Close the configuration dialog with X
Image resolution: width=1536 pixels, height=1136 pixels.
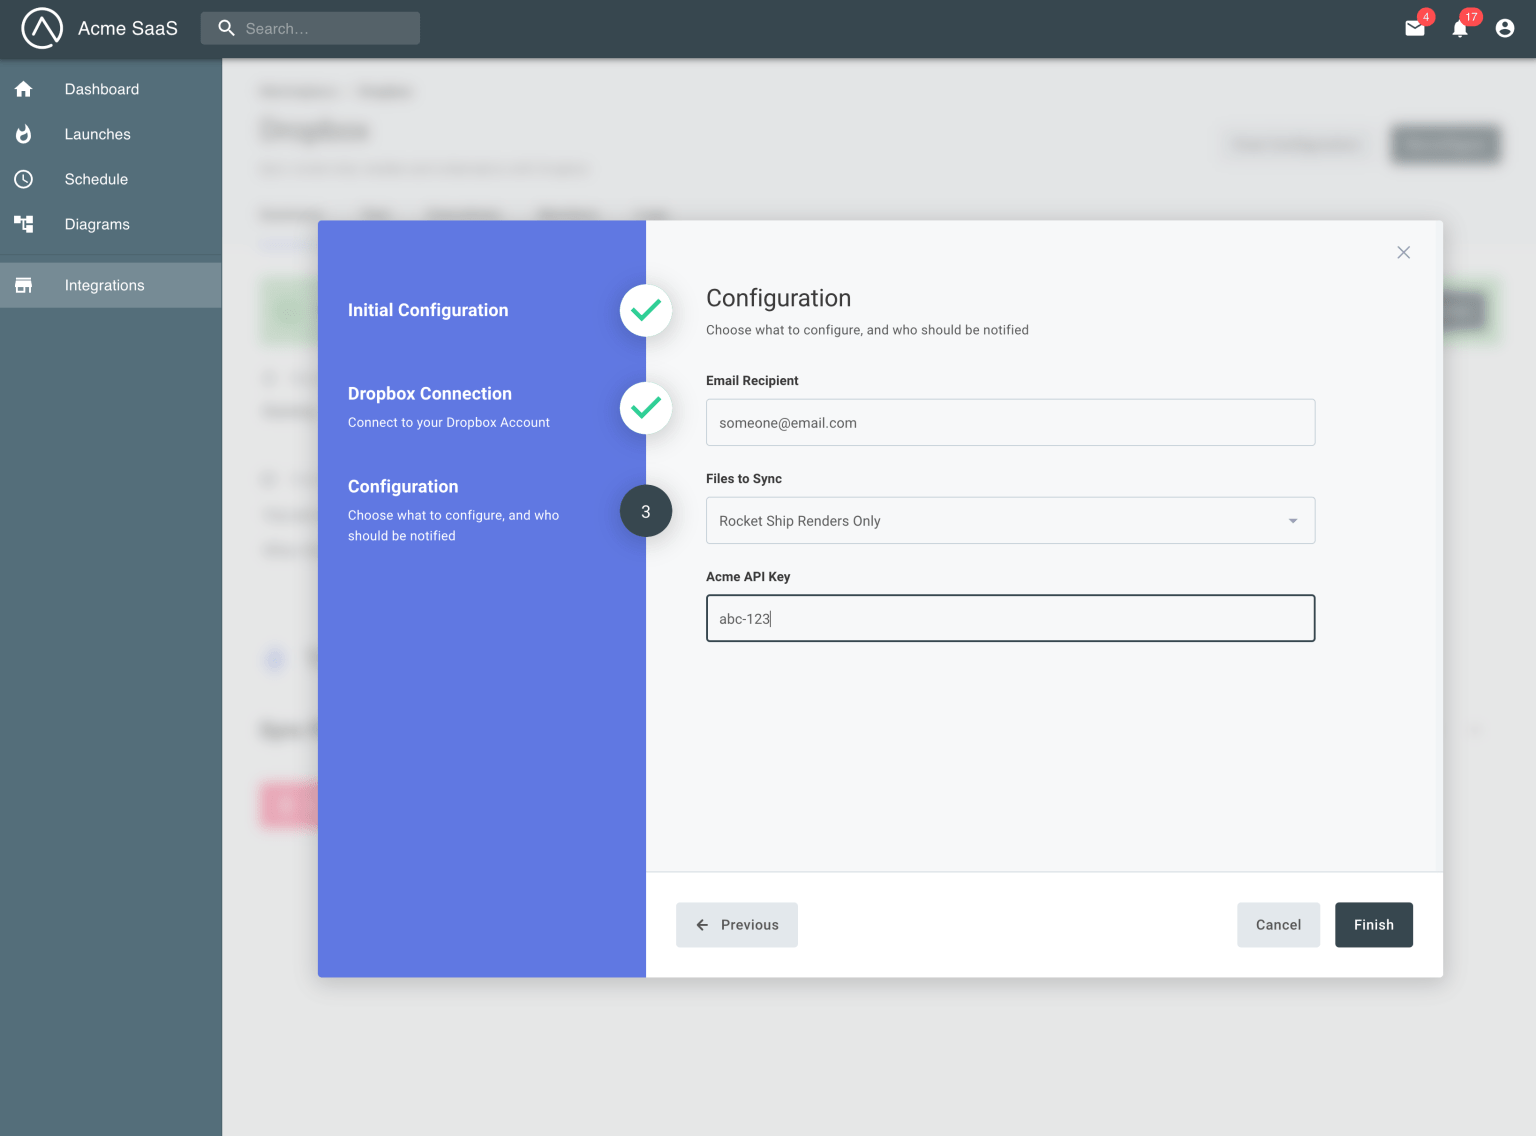point(1404,252)
